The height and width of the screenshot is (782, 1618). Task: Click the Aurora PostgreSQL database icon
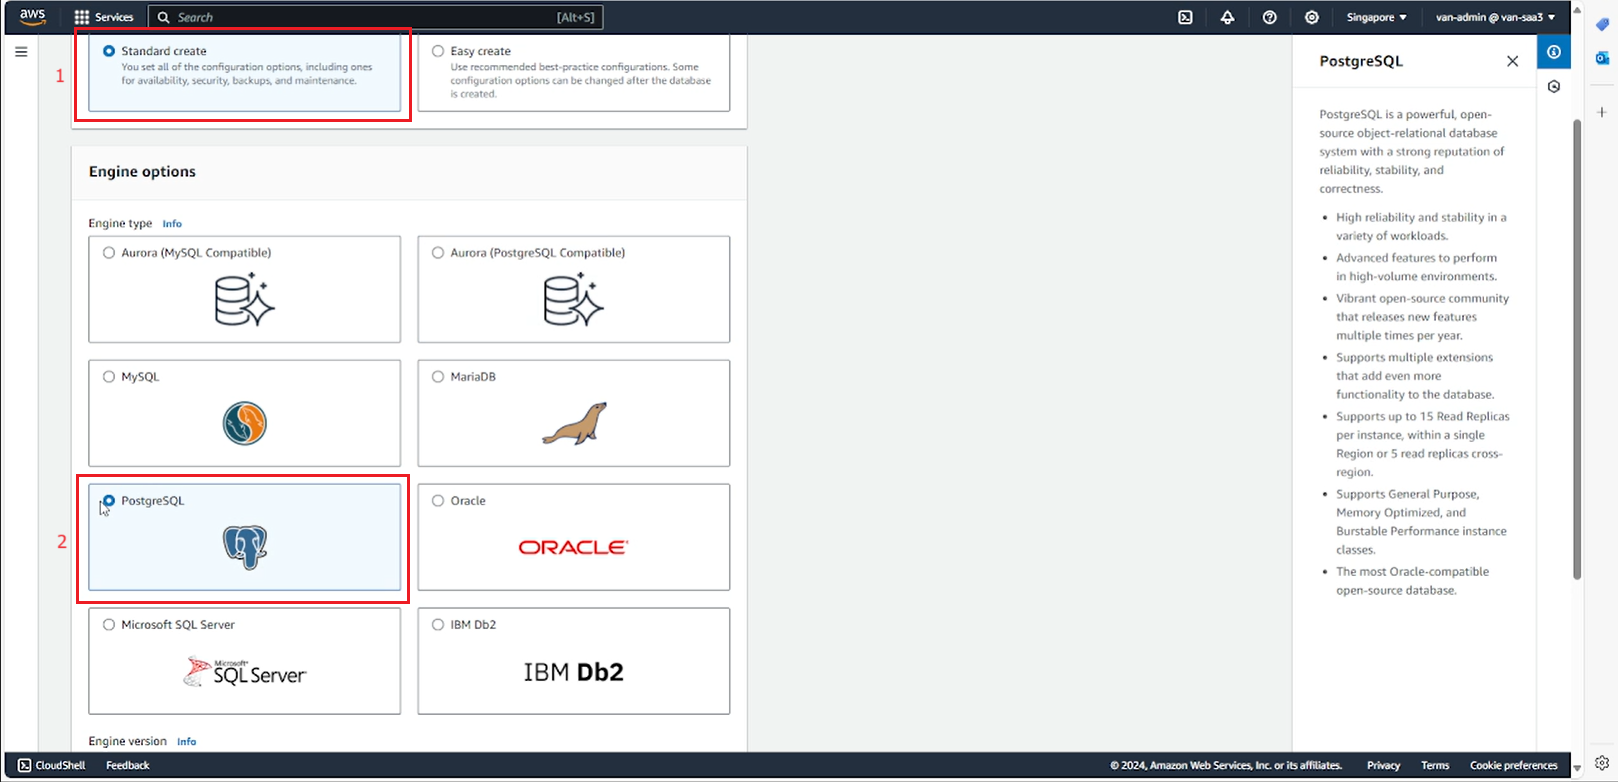(573, 299)
